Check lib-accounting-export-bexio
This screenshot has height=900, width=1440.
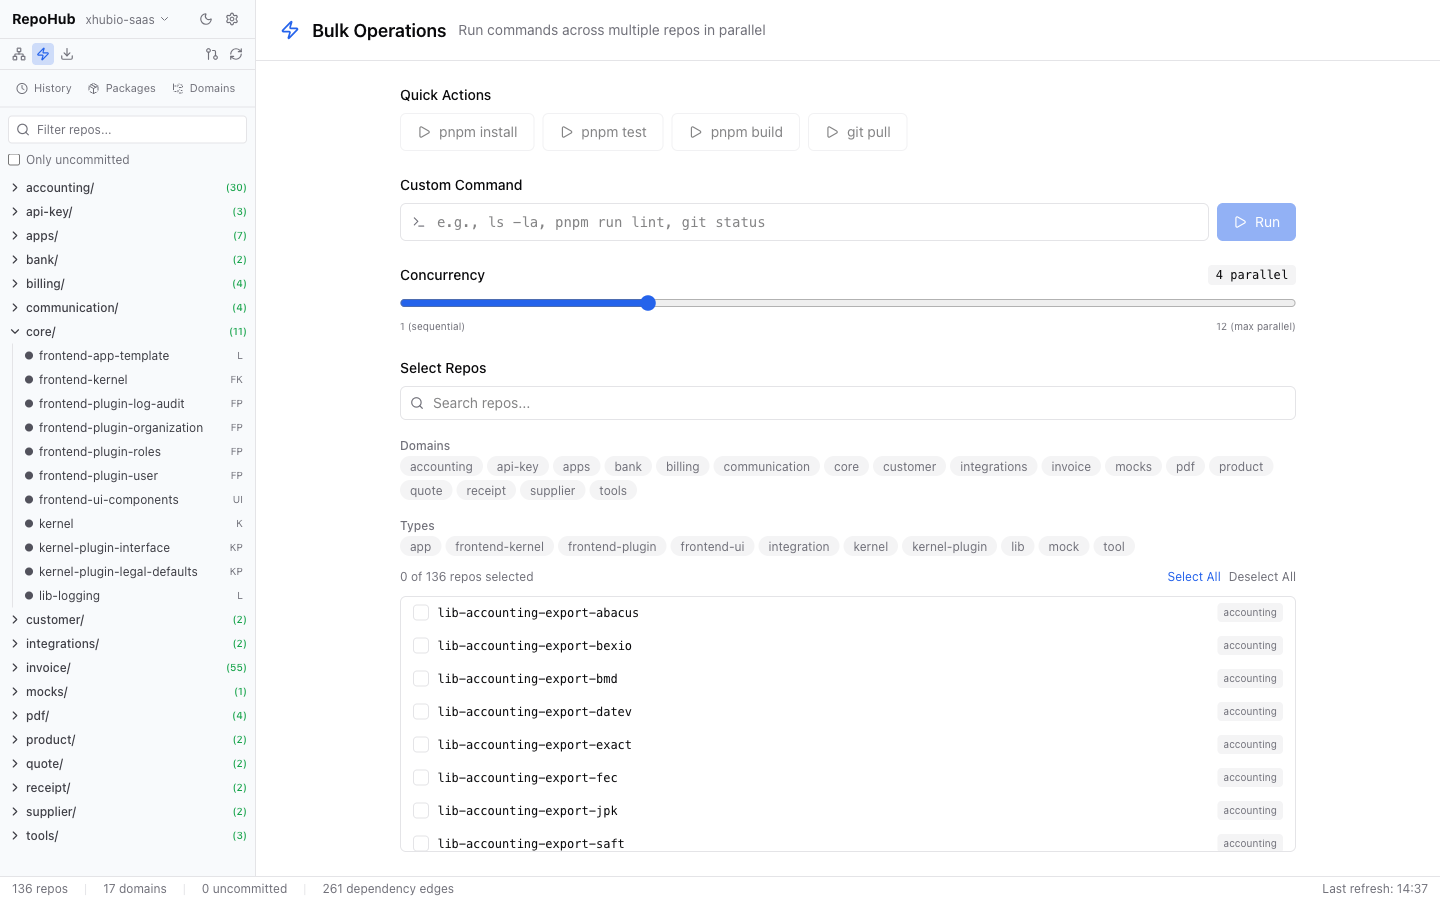tap(421, 646)
